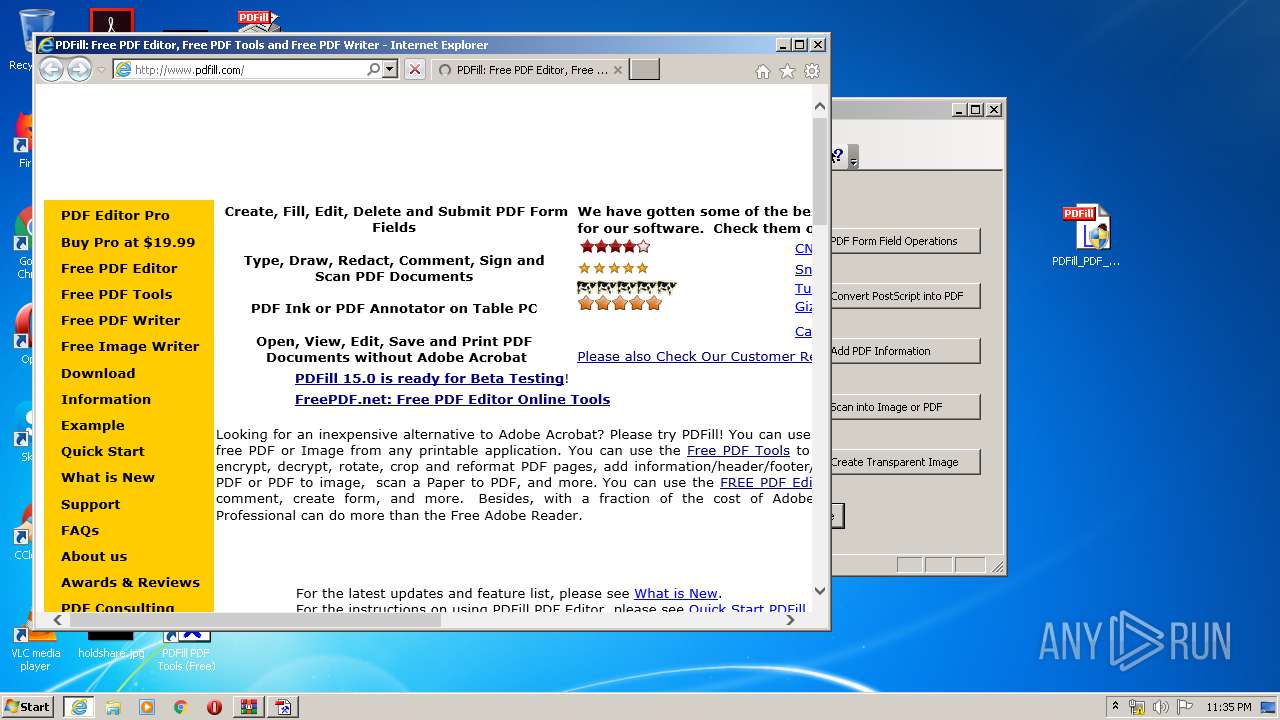This screenshot has height=720, width=1280.
Task: Click Scan into Image or PDF button
Action: [x=904, y=407]
